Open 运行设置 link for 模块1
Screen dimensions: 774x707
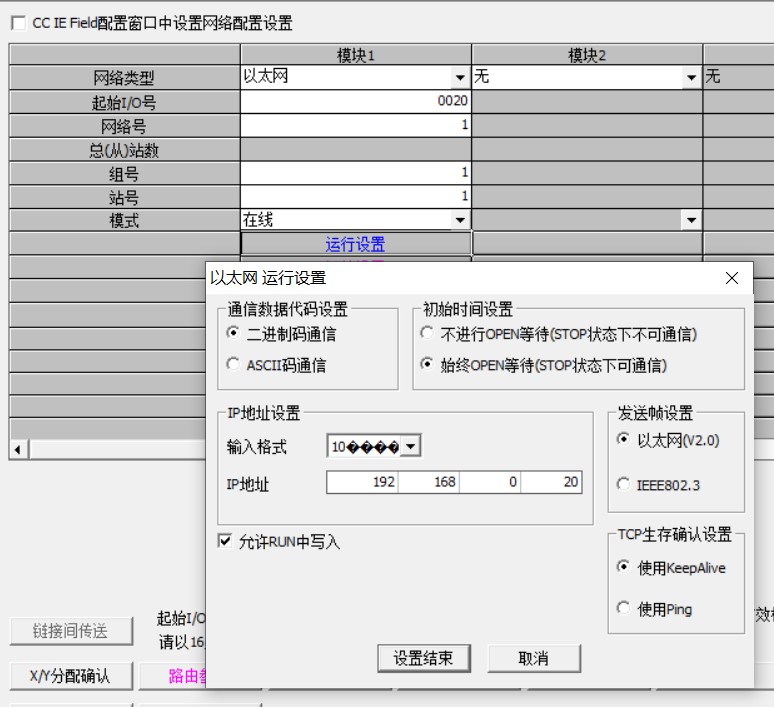pos(355,244)
